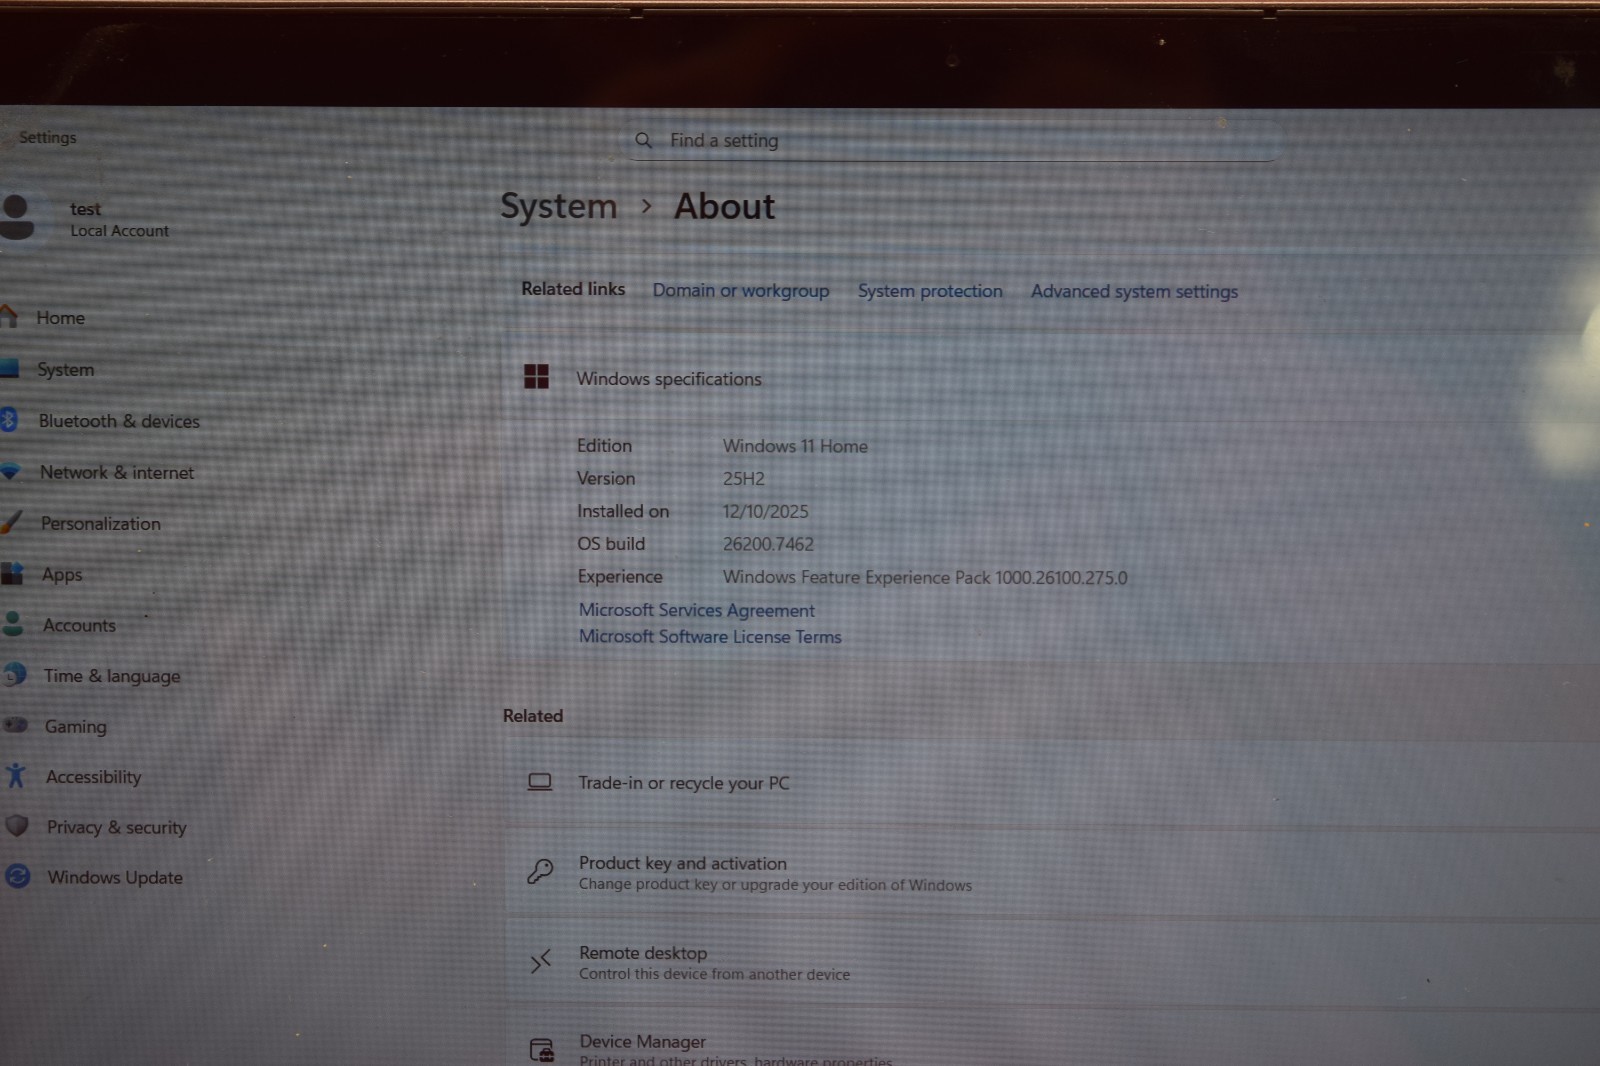The image size is (1600, 1066).
Task: Click the Home sidebar icon
Action: (x=8, y=317)
